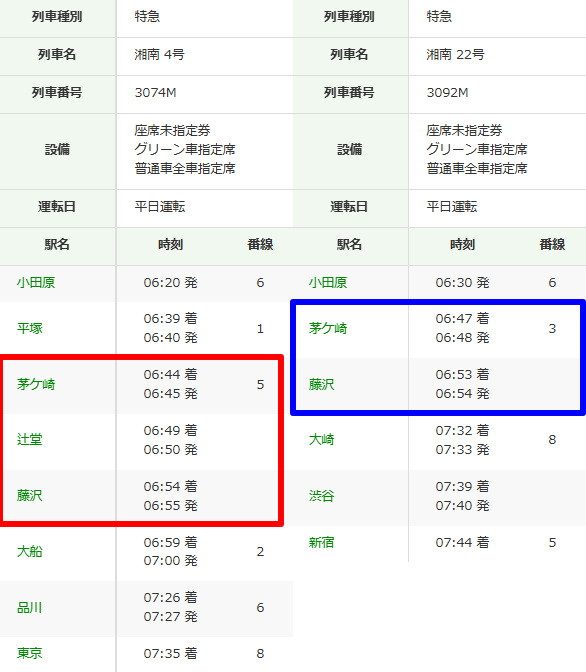Open 渋谷 station link
Viewport: 586px width, 672px height.
click(322, 495)
